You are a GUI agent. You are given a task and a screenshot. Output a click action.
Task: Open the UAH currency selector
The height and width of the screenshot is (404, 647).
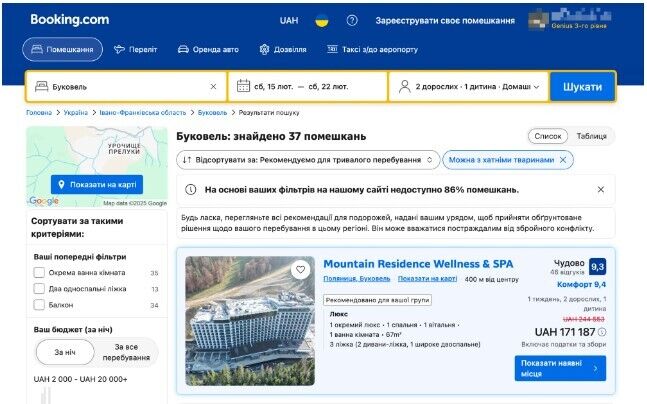coord(289,20)
